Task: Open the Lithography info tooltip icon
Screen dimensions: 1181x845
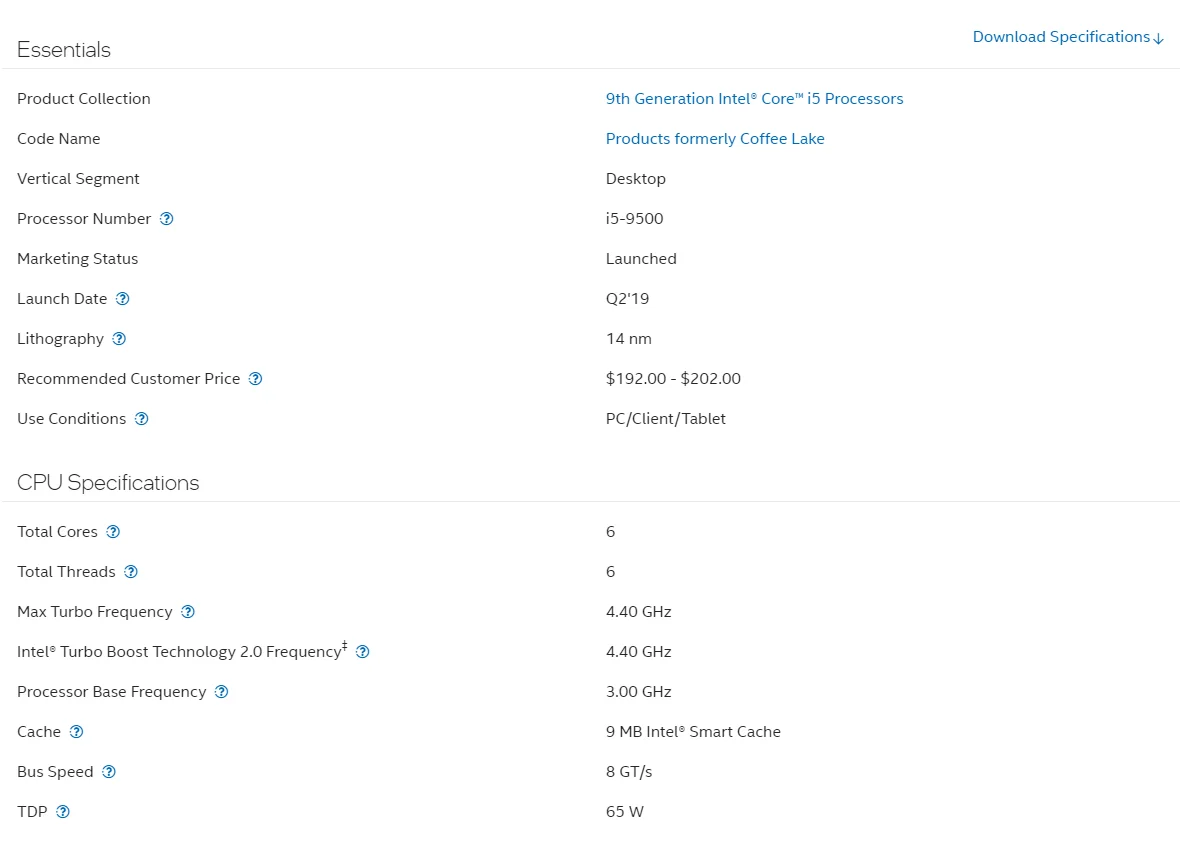Action: 119,339
